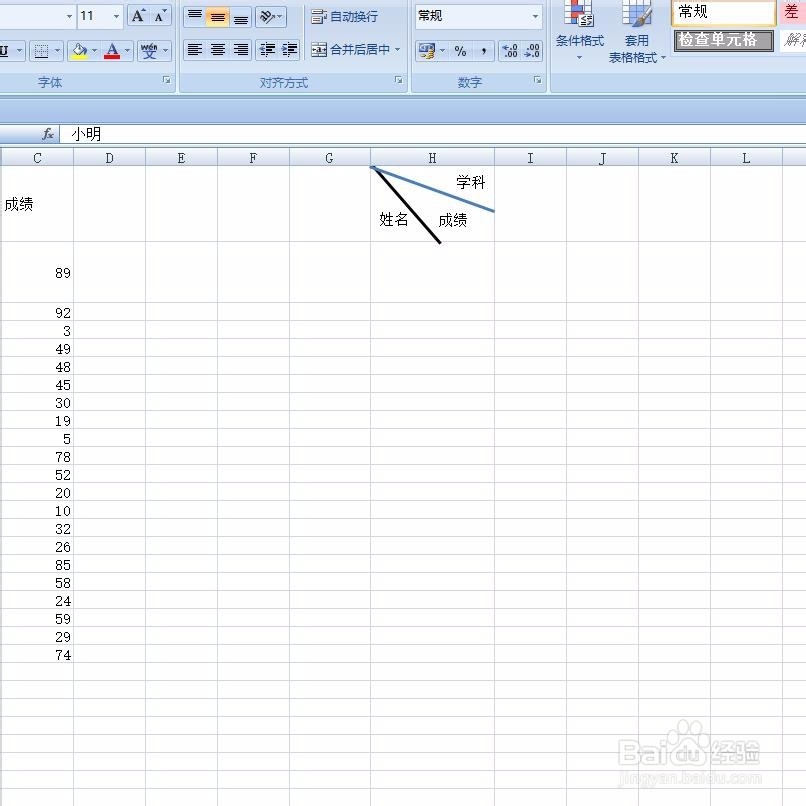Open 对齐方式 group dialog launcher
Image resolution: width=806 pixels, height=806 pixels.
[x=398, y=80]
